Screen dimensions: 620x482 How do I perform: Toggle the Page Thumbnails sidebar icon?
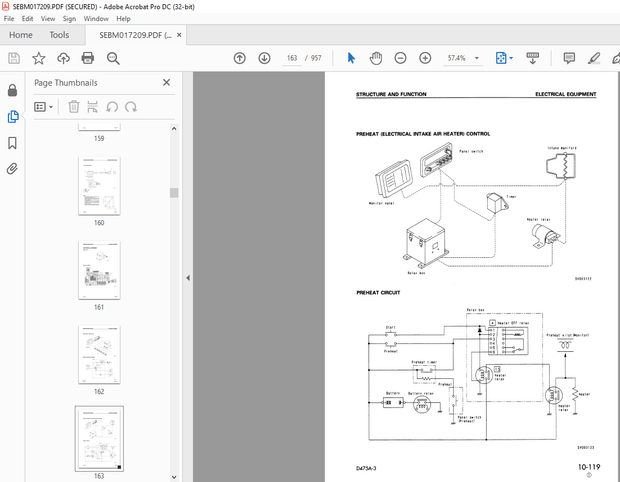coord(13,116)
